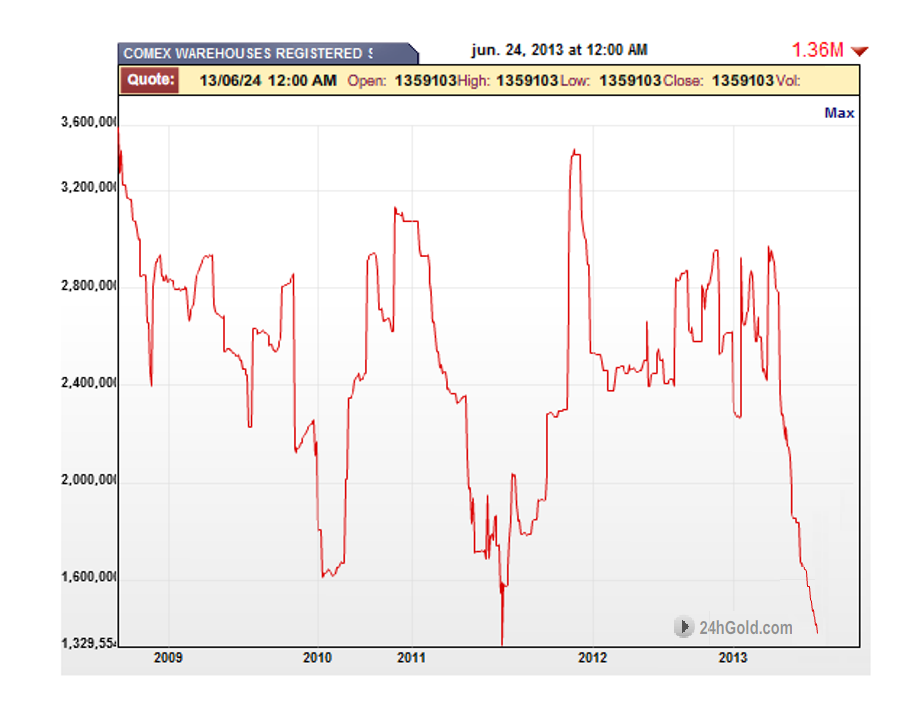Click the Close value 1359103
This screenshot has height=706, width=918.
point(745,79)
